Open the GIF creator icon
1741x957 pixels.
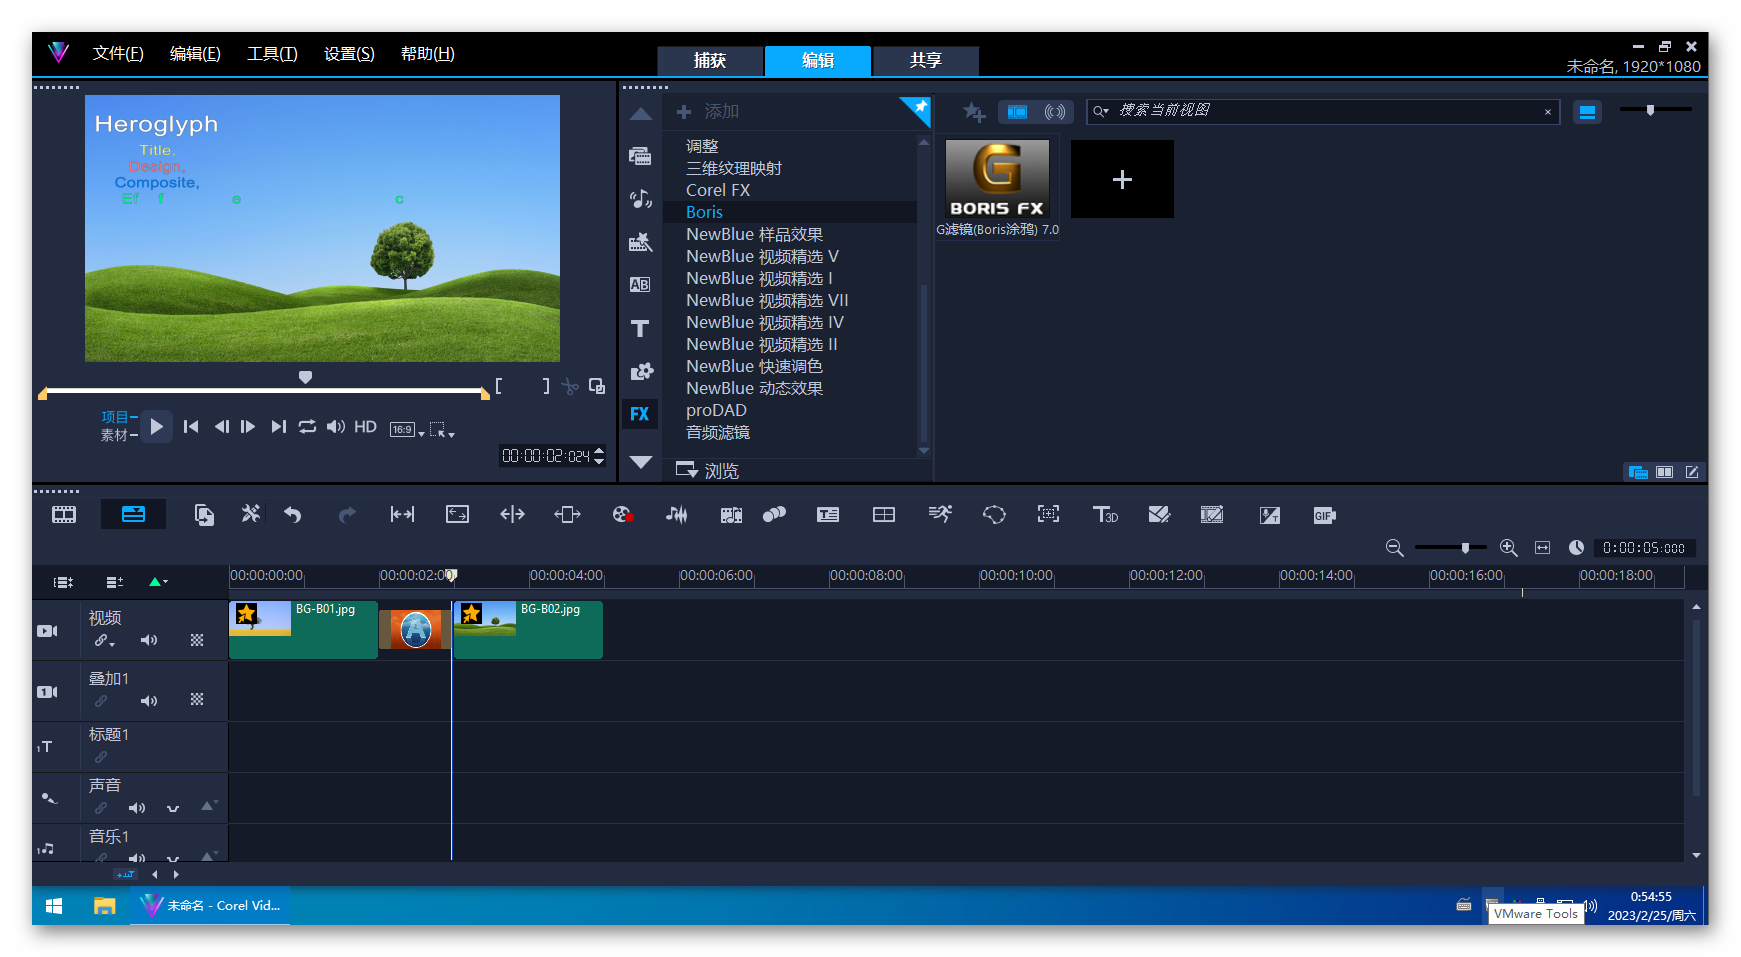tap(1324, 515)
